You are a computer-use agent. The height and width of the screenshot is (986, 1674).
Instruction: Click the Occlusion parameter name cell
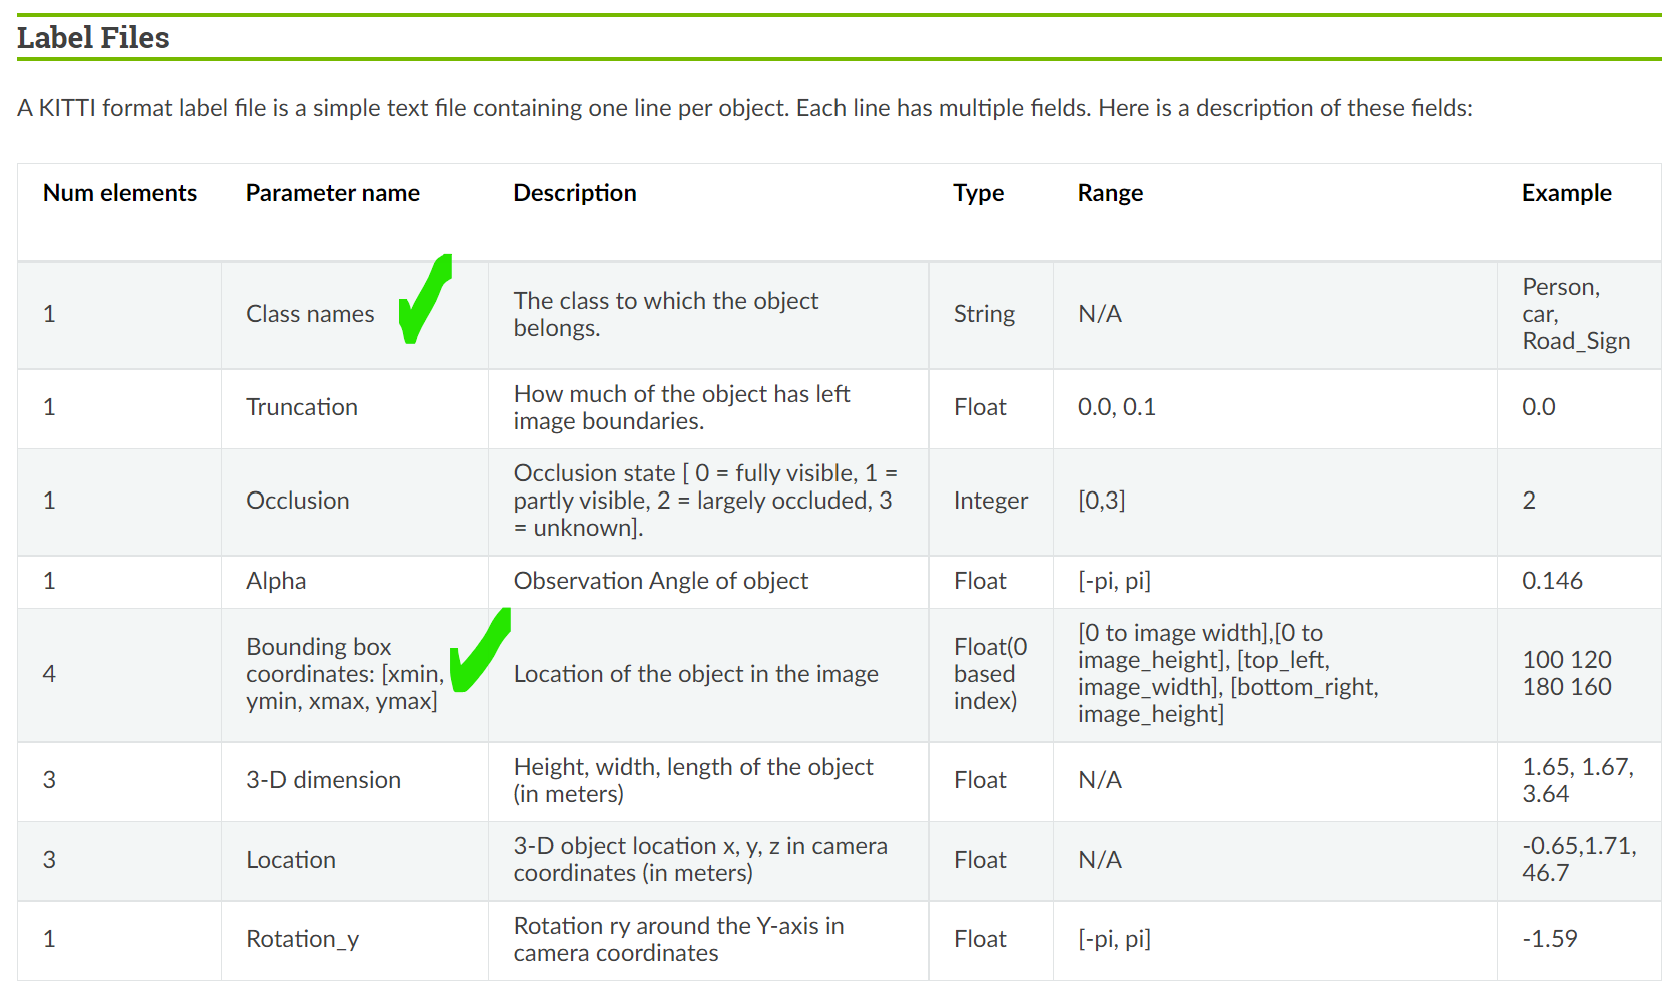pyautogui.click(x=298, y=501)
